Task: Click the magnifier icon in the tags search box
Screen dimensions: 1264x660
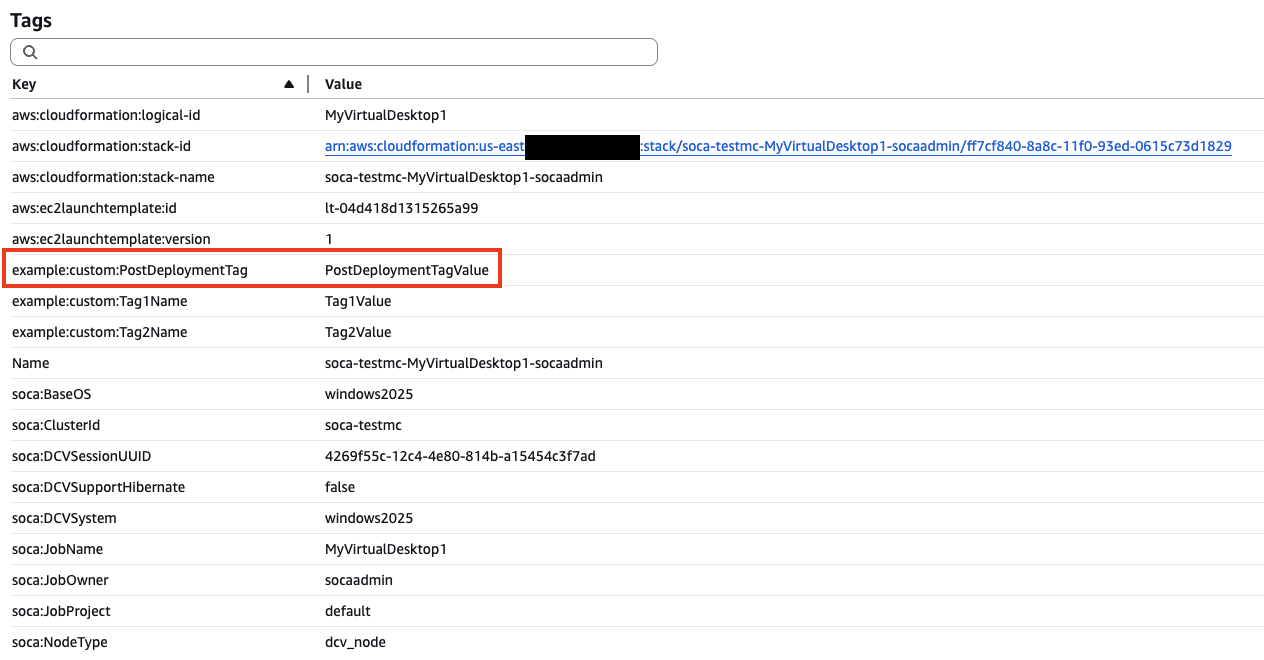Action: click(x=30, y=52)
